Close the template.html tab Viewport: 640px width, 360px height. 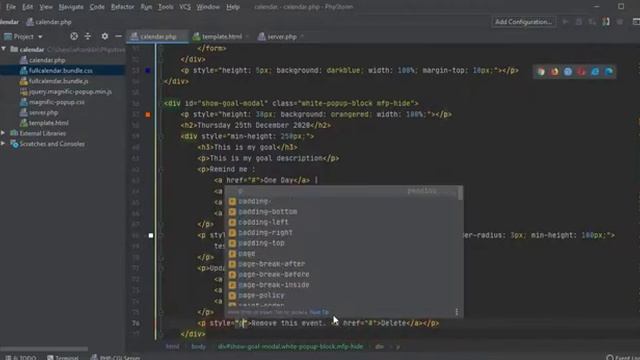click(247, 37)
